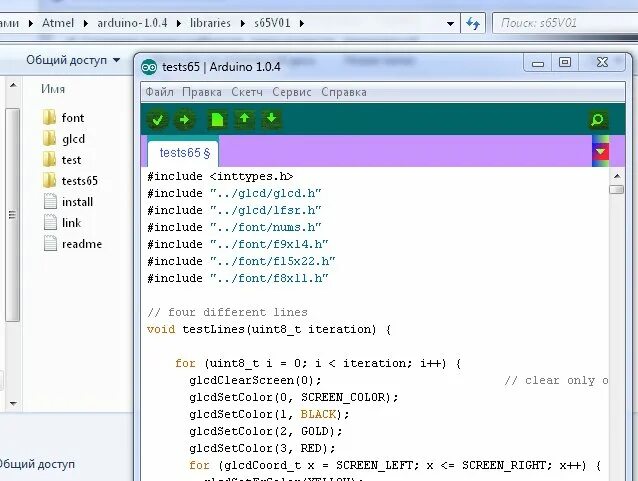Screen dimensions: 638x481
Task: Open the Файл menu in Arduino
Action: (x=160, y=92)
